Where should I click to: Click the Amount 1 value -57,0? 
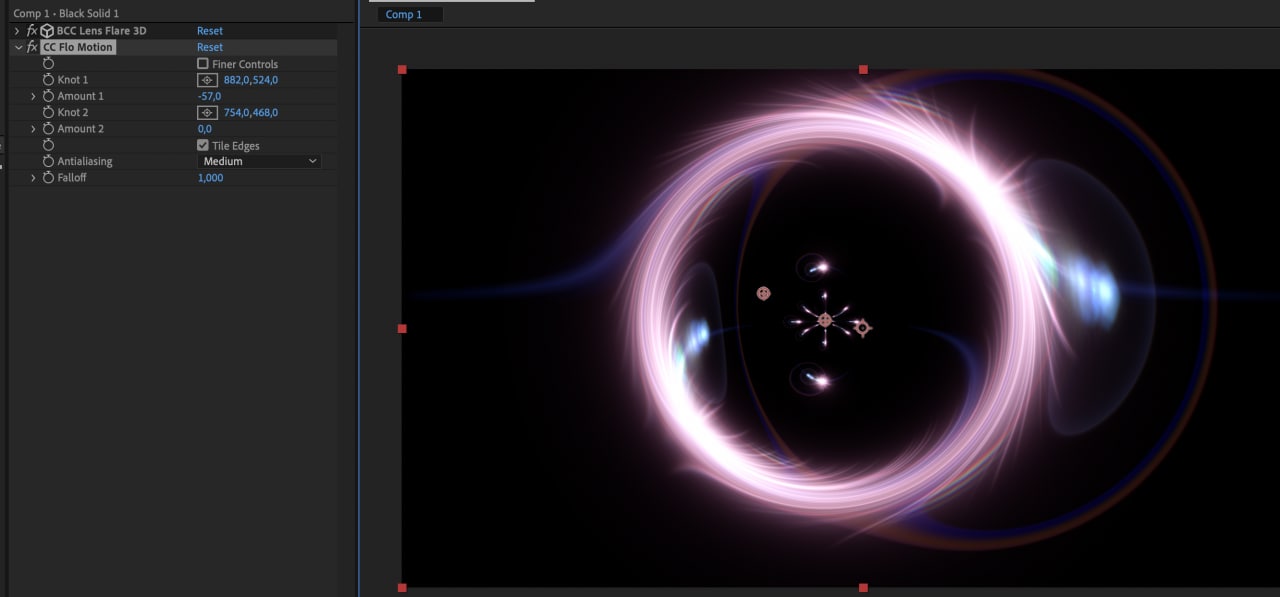(x=209, y=96)
